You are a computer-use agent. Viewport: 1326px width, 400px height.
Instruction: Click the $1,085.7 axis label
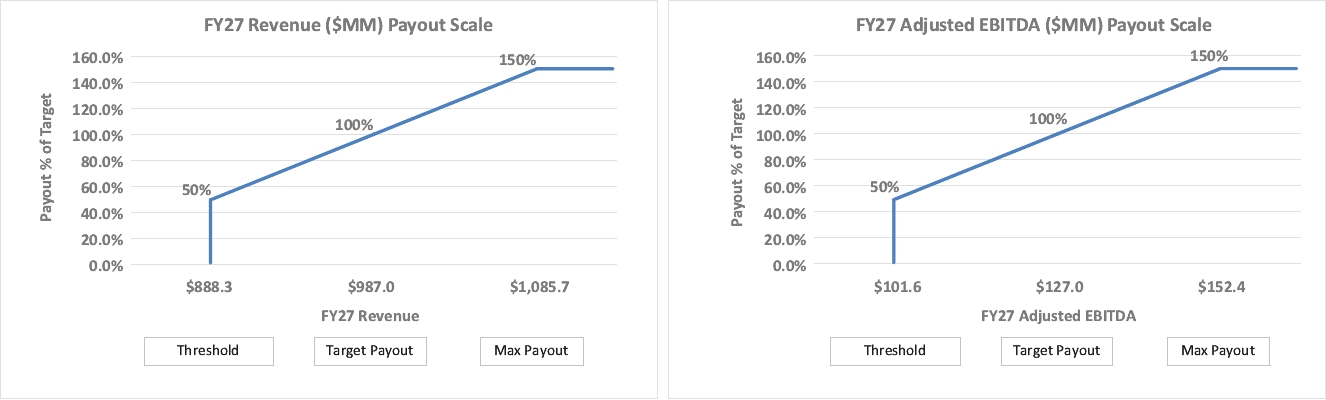pos(537,286)
